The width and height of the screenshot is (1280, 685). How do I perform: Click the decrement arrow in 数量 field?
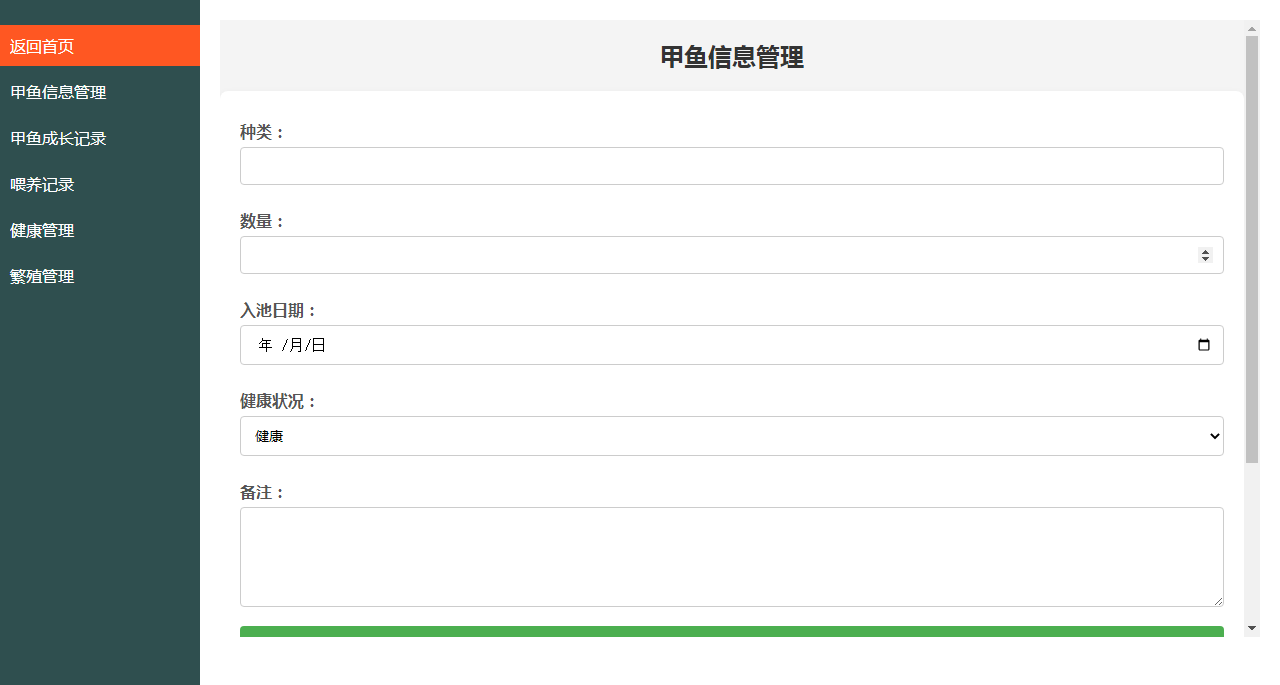[x=1205, y=259]
